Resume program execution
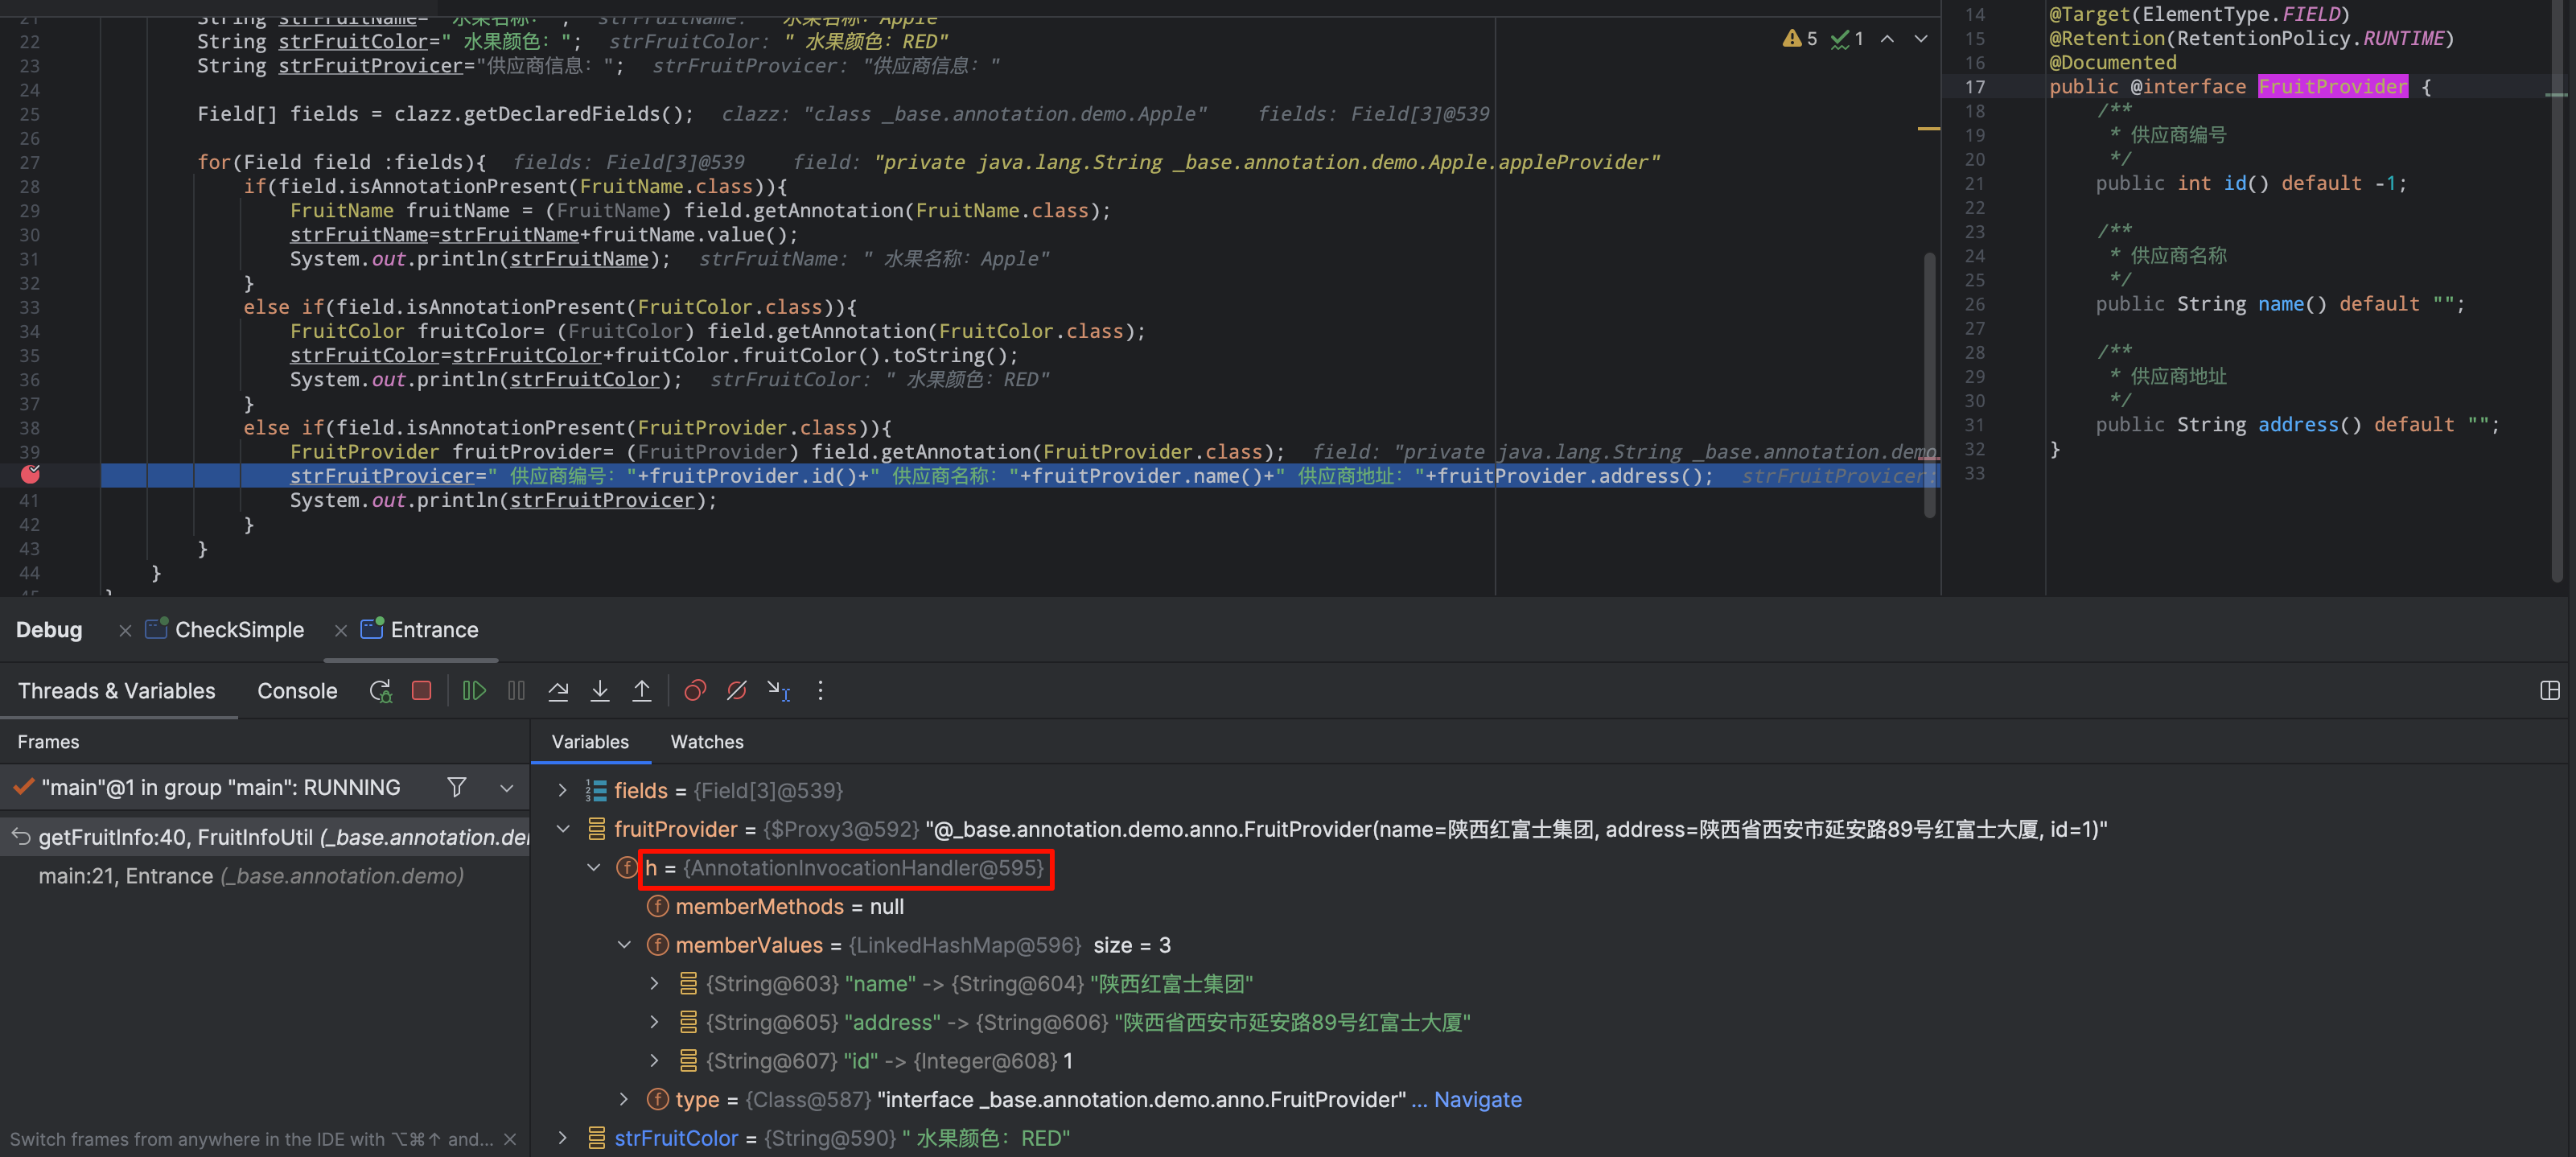 coord(474,691)
